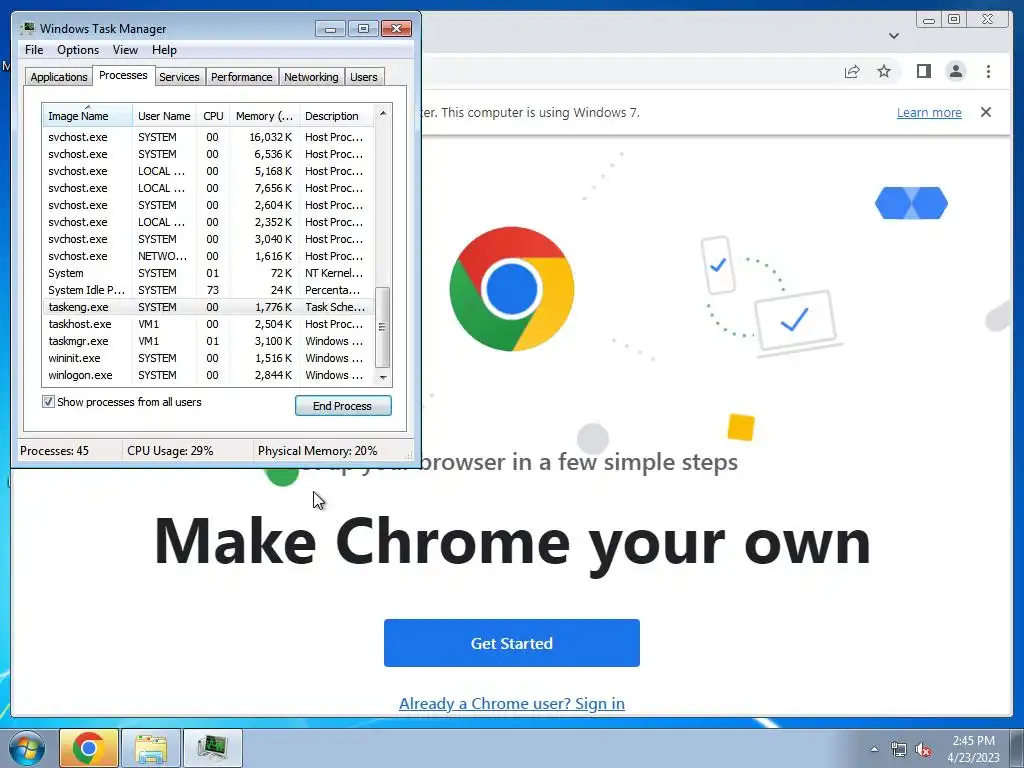Viewport: 1024px width, 768px height.
Task: Select svchost.exe row owned by NETWO...
Action: 208,256
